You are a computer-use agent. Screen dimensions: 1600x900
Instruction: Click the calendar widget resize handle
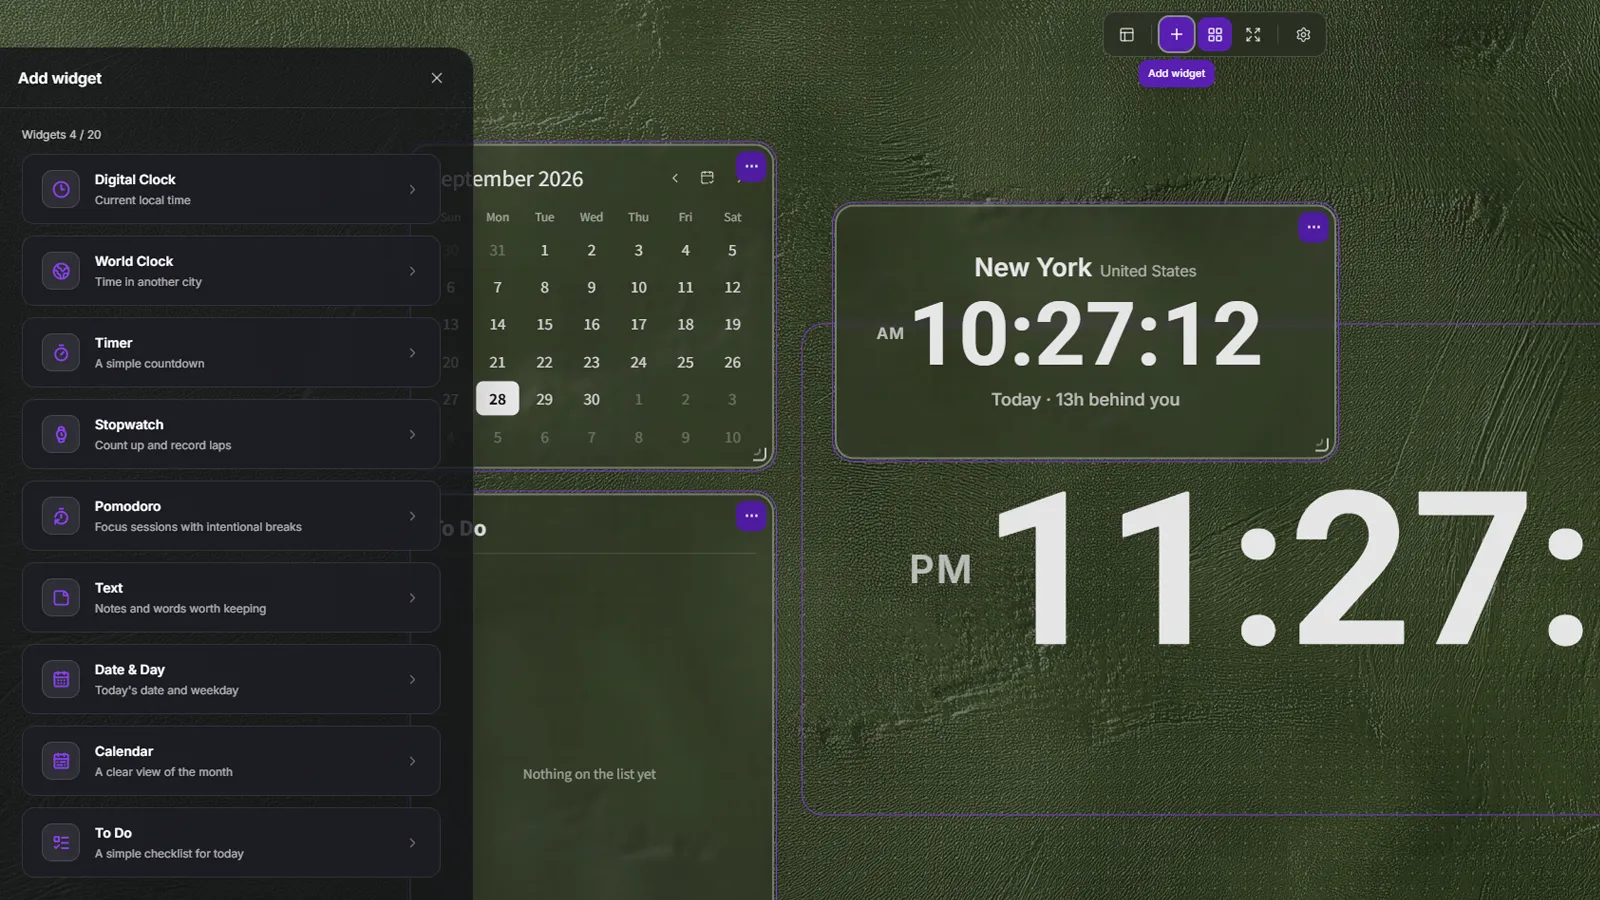(x=760, y=455)
